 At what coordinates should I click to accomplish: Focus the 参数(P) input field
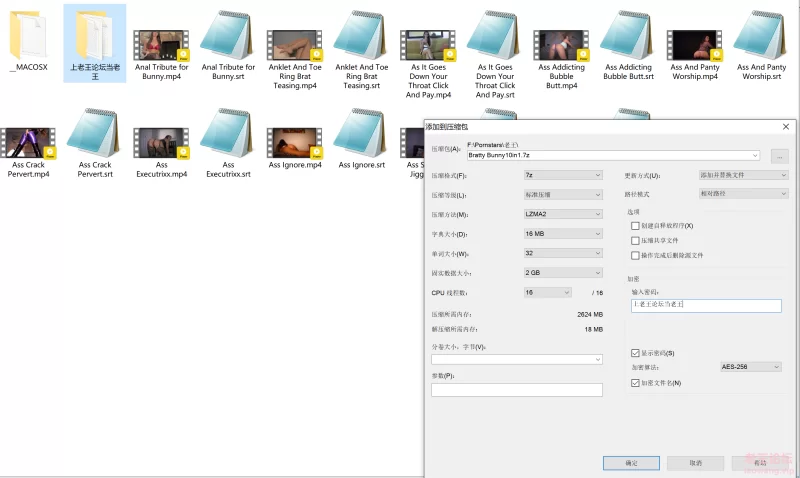pos(517,390)
